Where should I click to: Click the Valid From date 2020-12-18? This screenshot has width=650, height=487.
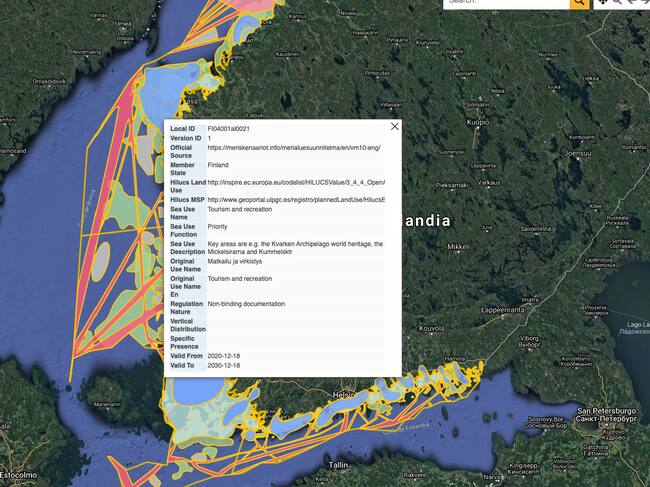pos(223,356)
